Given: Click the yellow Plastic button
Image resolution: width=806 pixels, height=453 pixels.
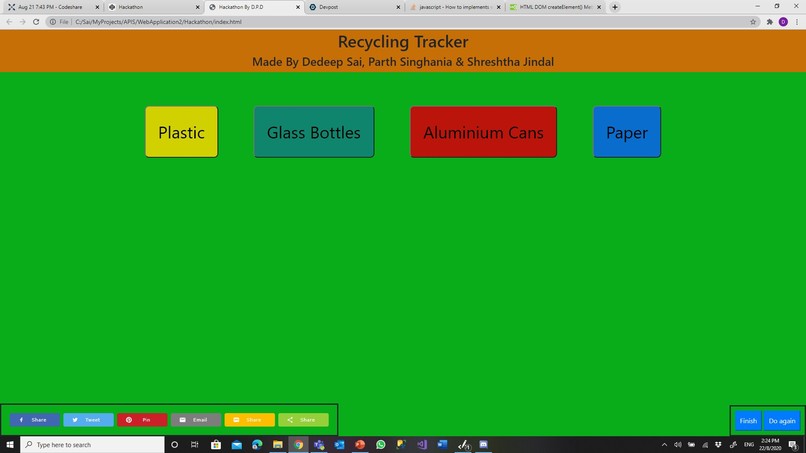Looking at the screenshot, I should click(x=181, y=132).
